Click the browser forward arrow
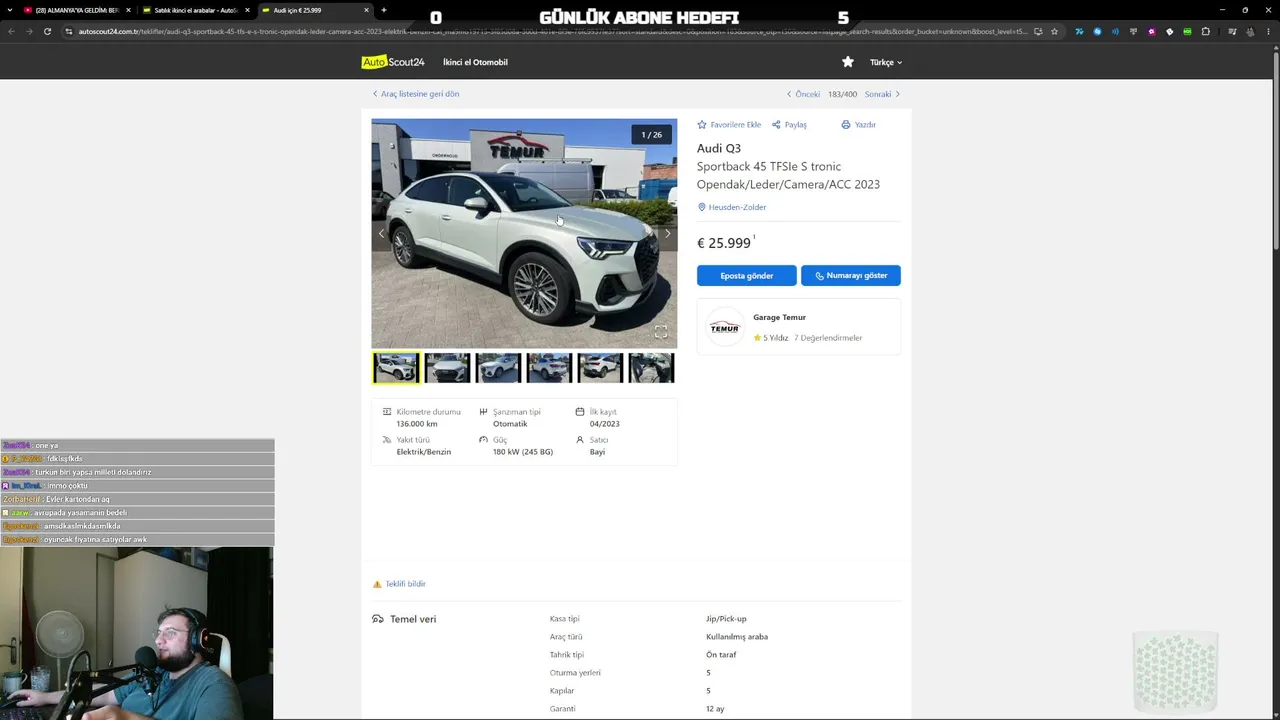Viewport: 1280px width, 720px height. [x=29, y=31]
